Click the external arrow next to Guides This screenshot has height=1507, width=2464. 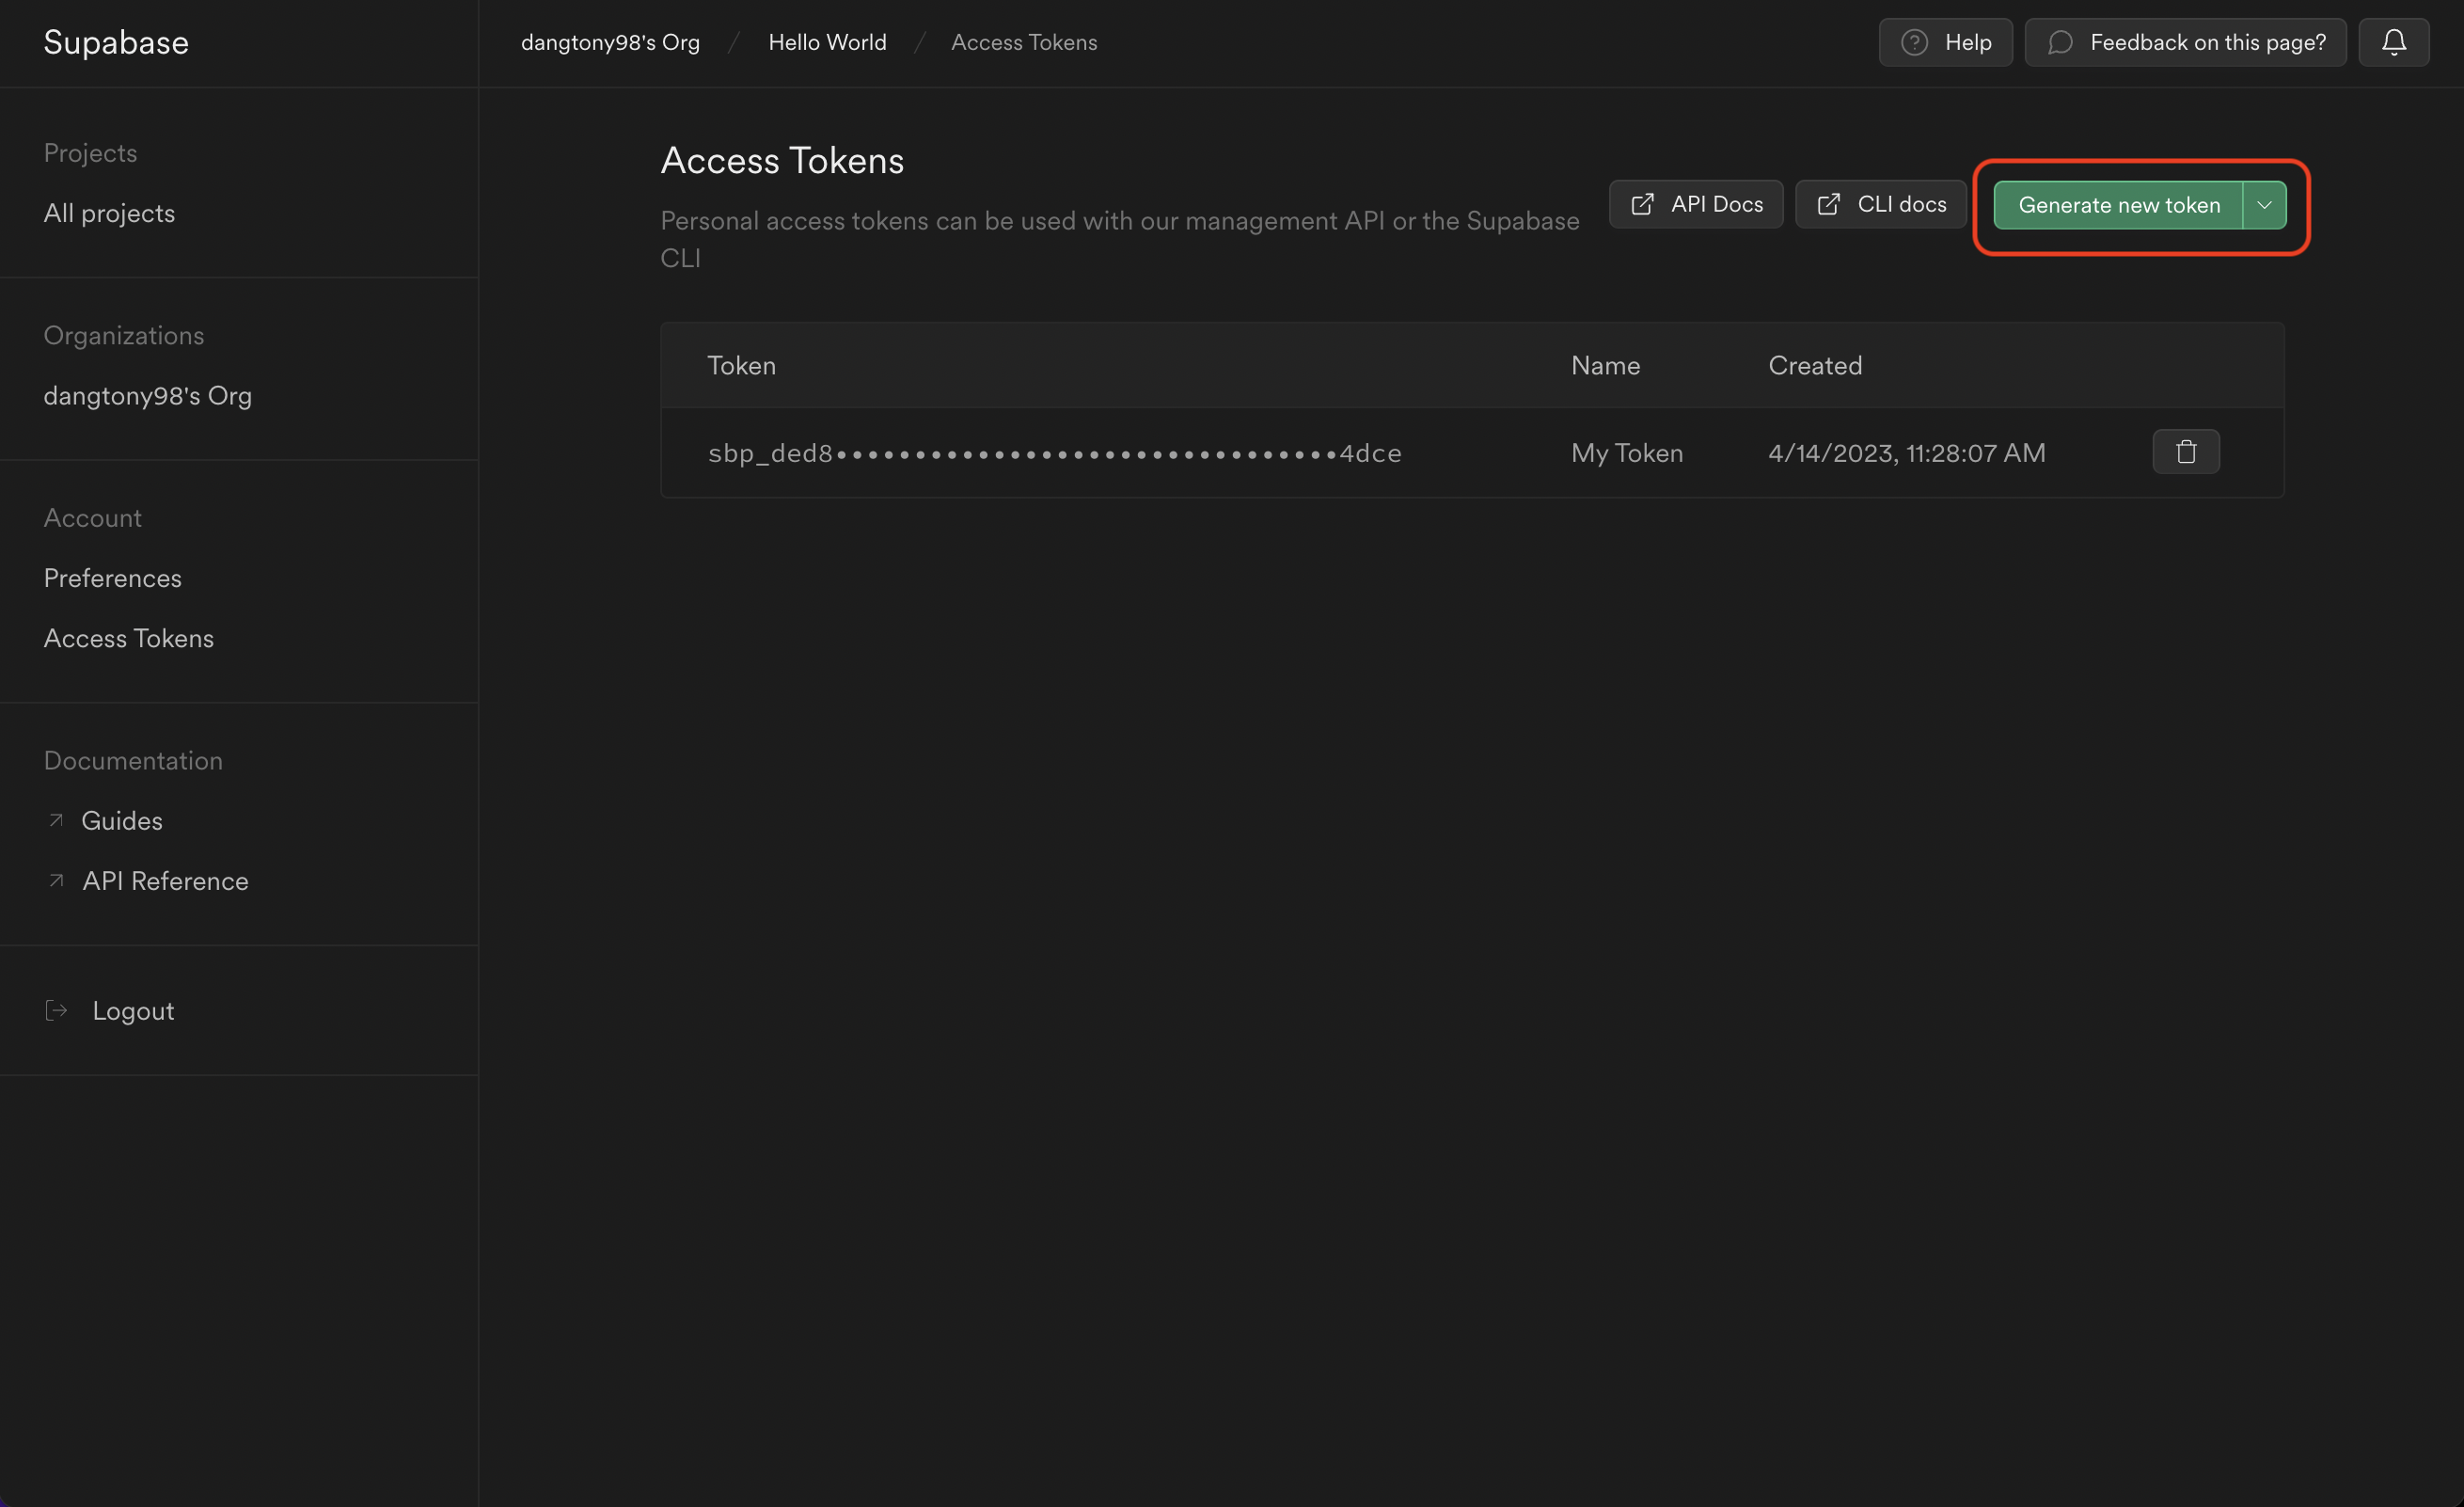(56, 820)
